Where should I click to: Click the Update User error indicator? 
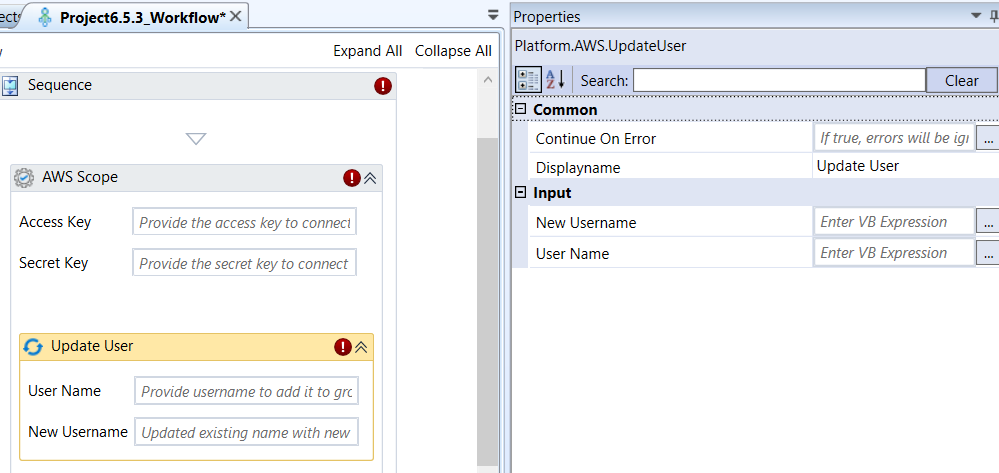point(343,347)
